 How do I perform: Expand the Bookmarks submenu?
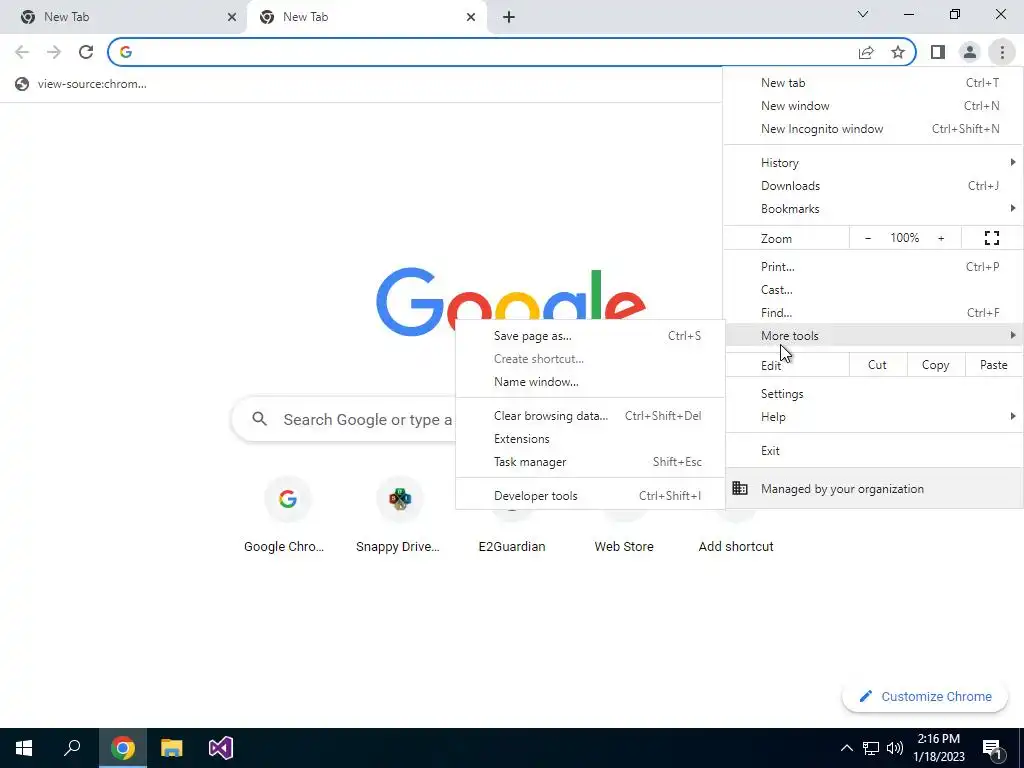coord(873,209)
